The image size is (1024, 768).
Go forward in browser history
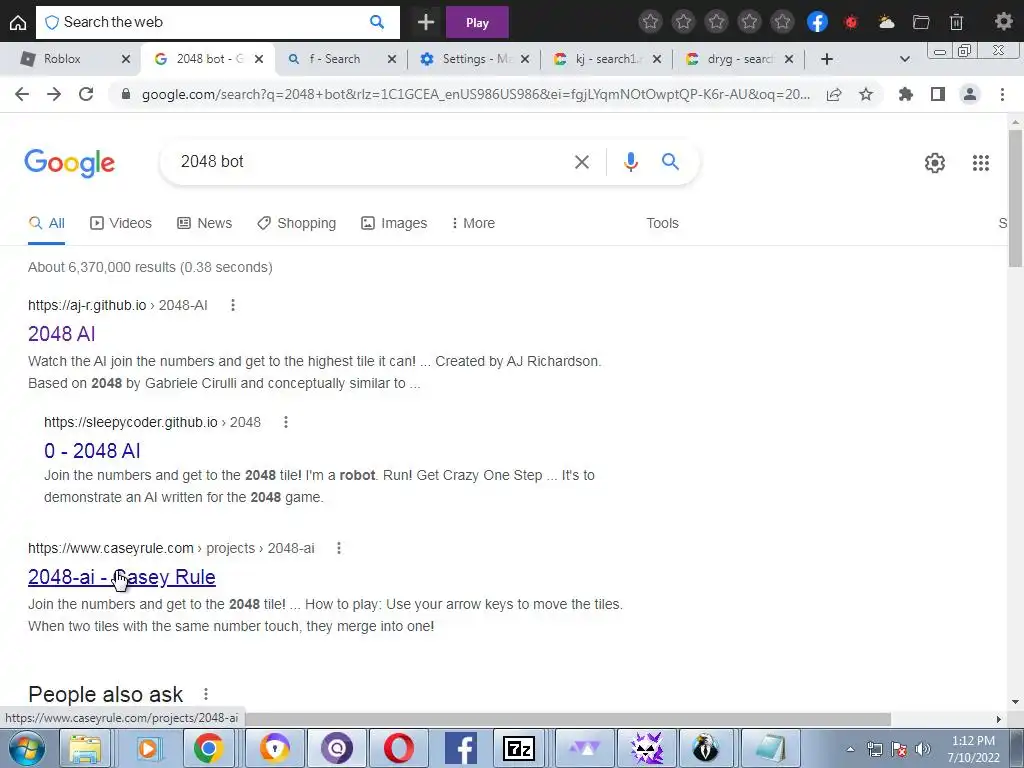(54, 94)
